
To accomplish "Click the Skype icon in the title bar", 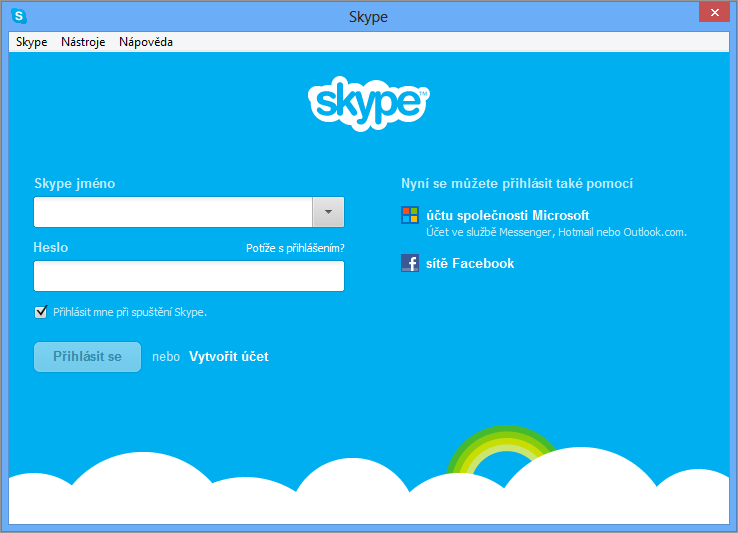I will 19,17.
